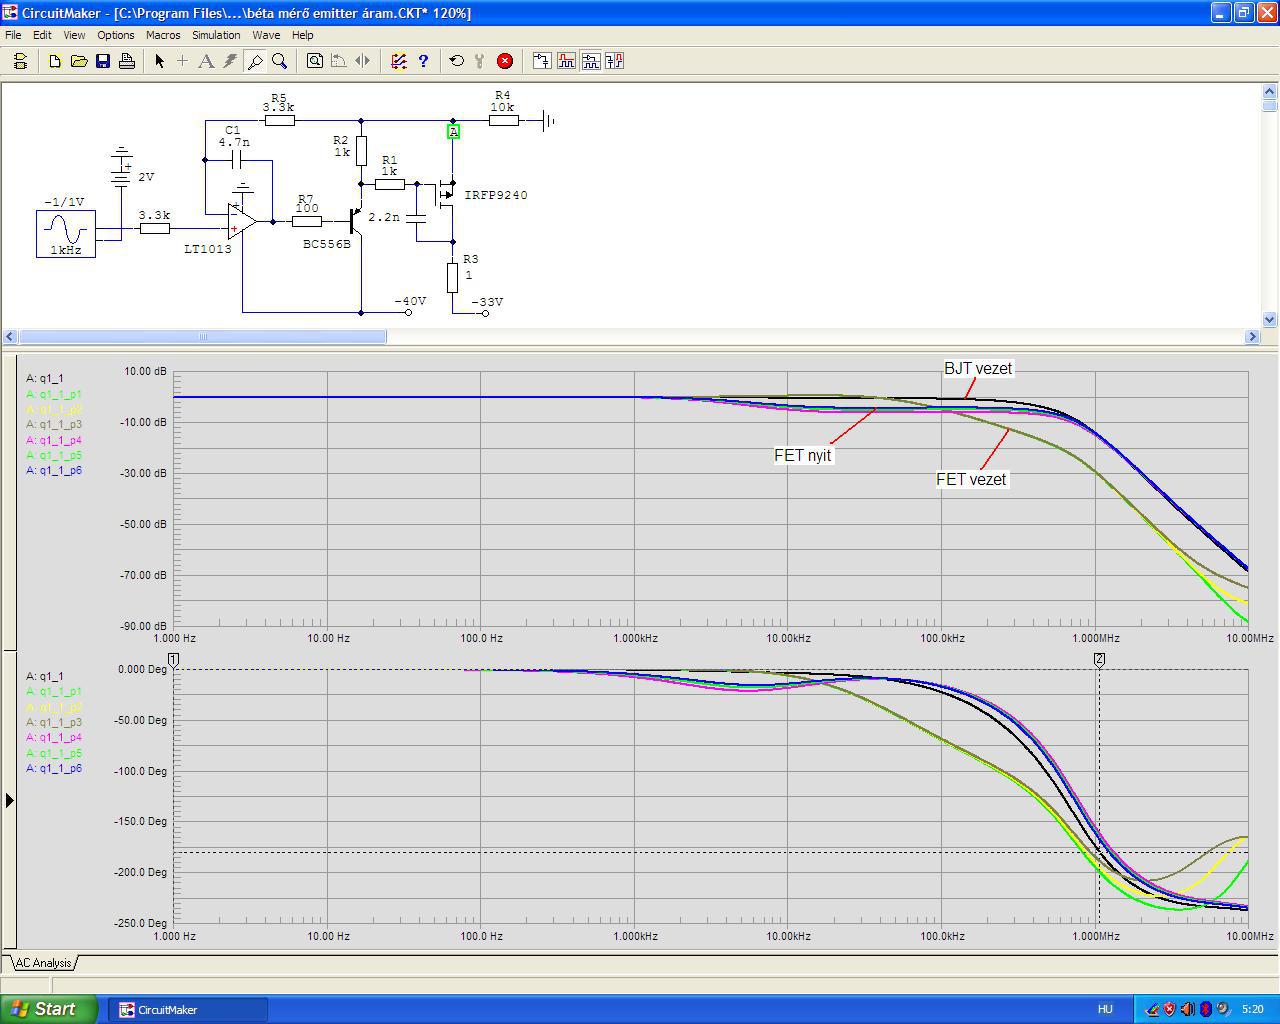
Task: Click the Rotate 90 toolbar icon
Action: pos(339,61)
